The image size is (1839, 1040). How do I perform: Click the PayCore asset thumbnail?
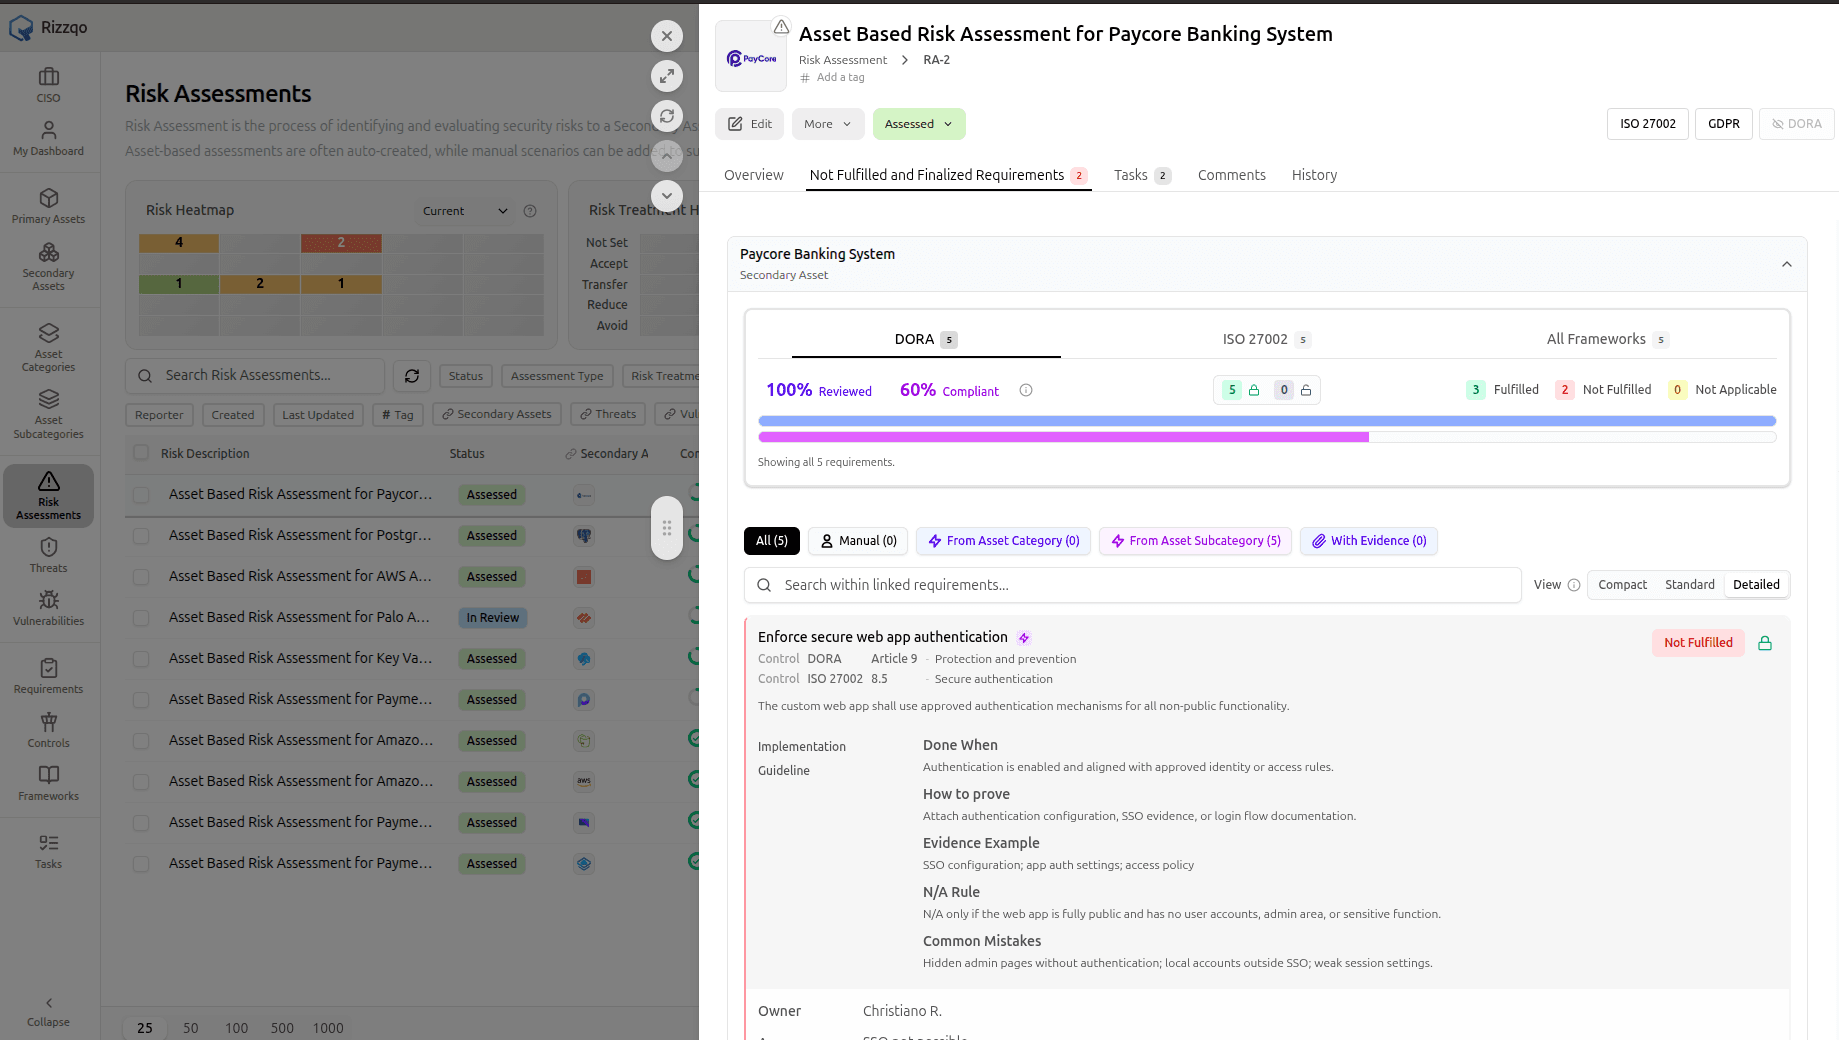[751, 57]
